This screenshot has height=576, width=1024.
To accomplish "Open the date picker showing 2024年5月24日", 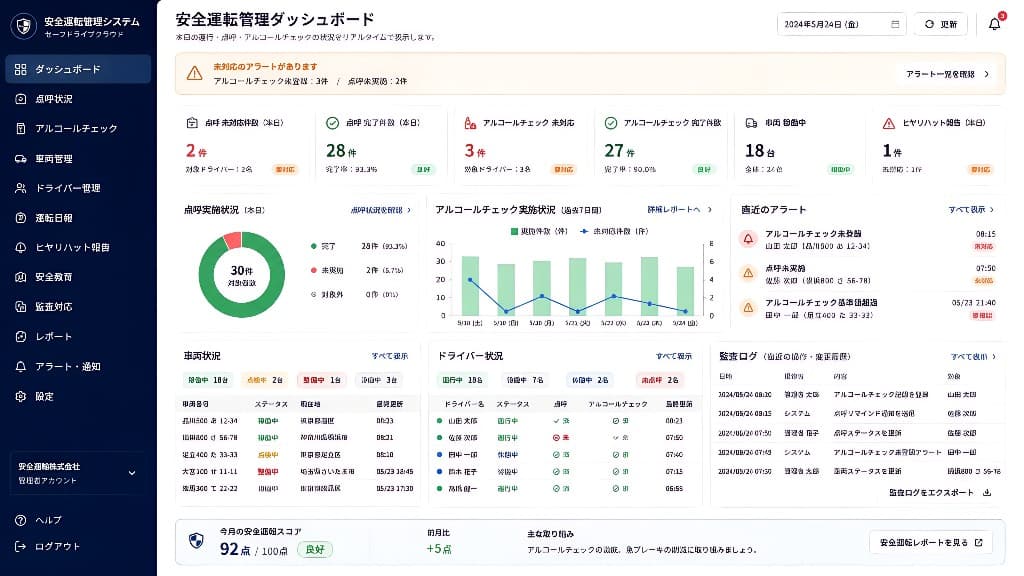I will [x=841, y=24].
